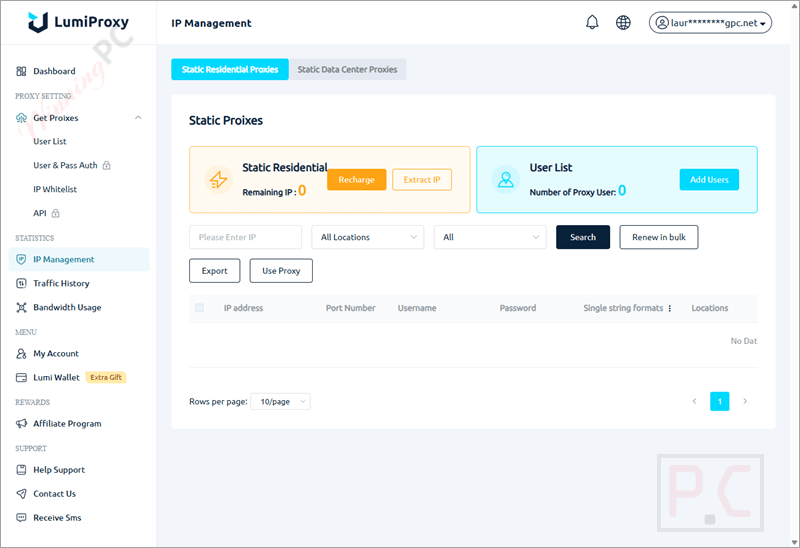Screen dimensions: 800x548
Task: Open Affiliate Program page
Action: (x=67, y=424)
